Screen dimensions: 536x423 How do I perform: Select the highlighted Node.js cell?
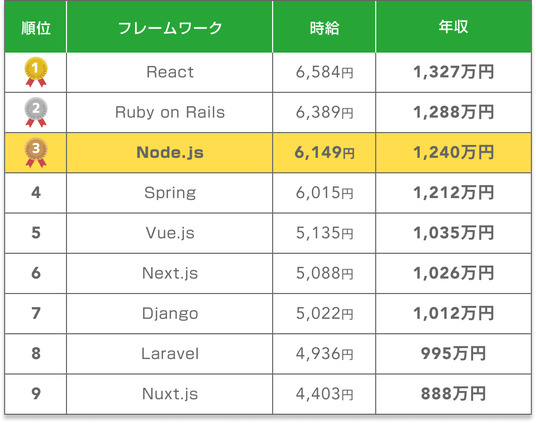pyautogui.click(x=170, y=153)
